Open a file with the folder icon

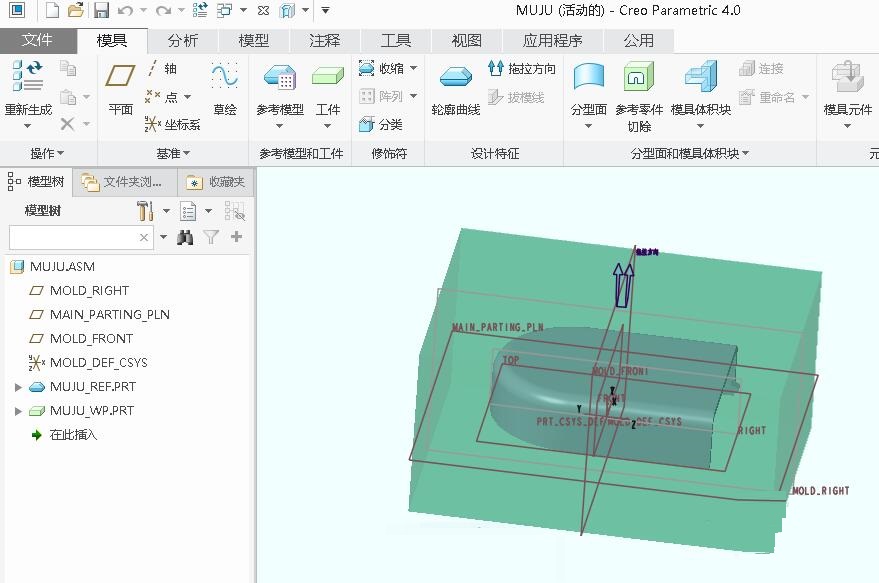click(x=76, y=10)
